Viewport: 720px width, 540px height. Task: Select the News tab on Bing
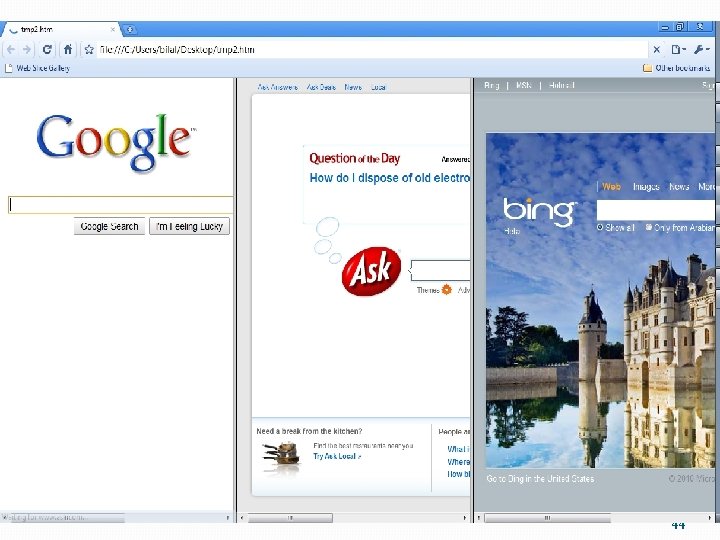click(679, 186)
